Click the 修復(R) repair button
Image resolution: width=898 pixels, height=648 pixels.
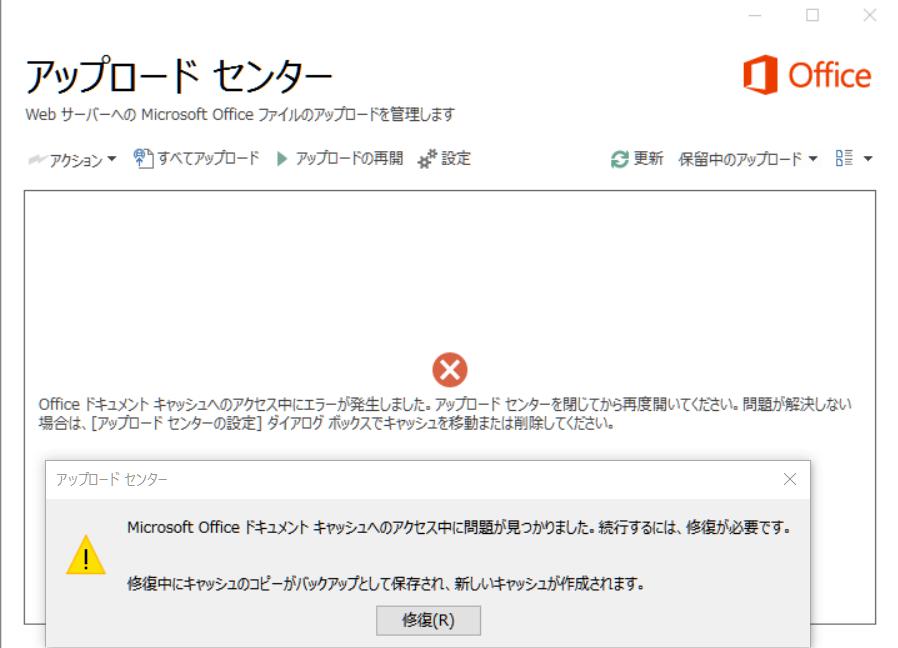(x=428, y=620)
